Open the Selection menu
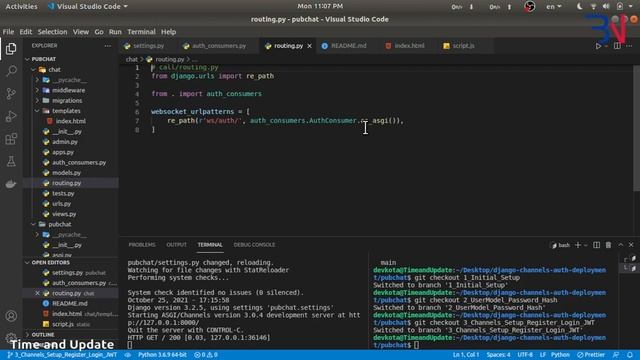Screen dimensions: 640x360 52,32
